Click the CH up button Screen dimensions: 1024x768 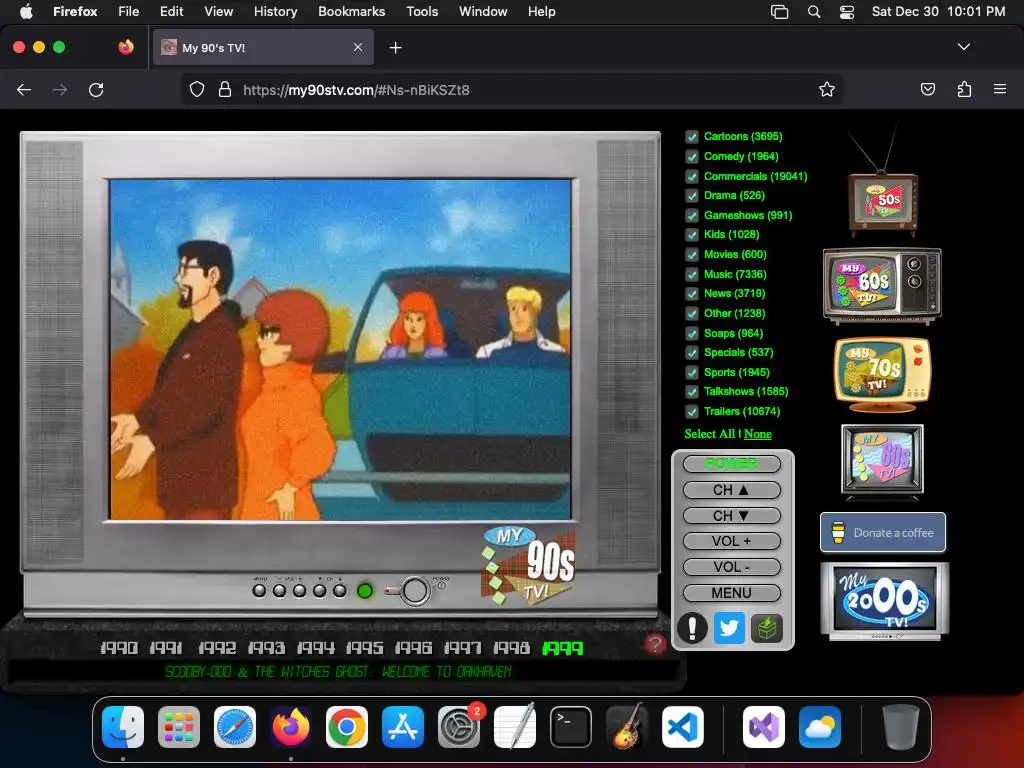731,490
